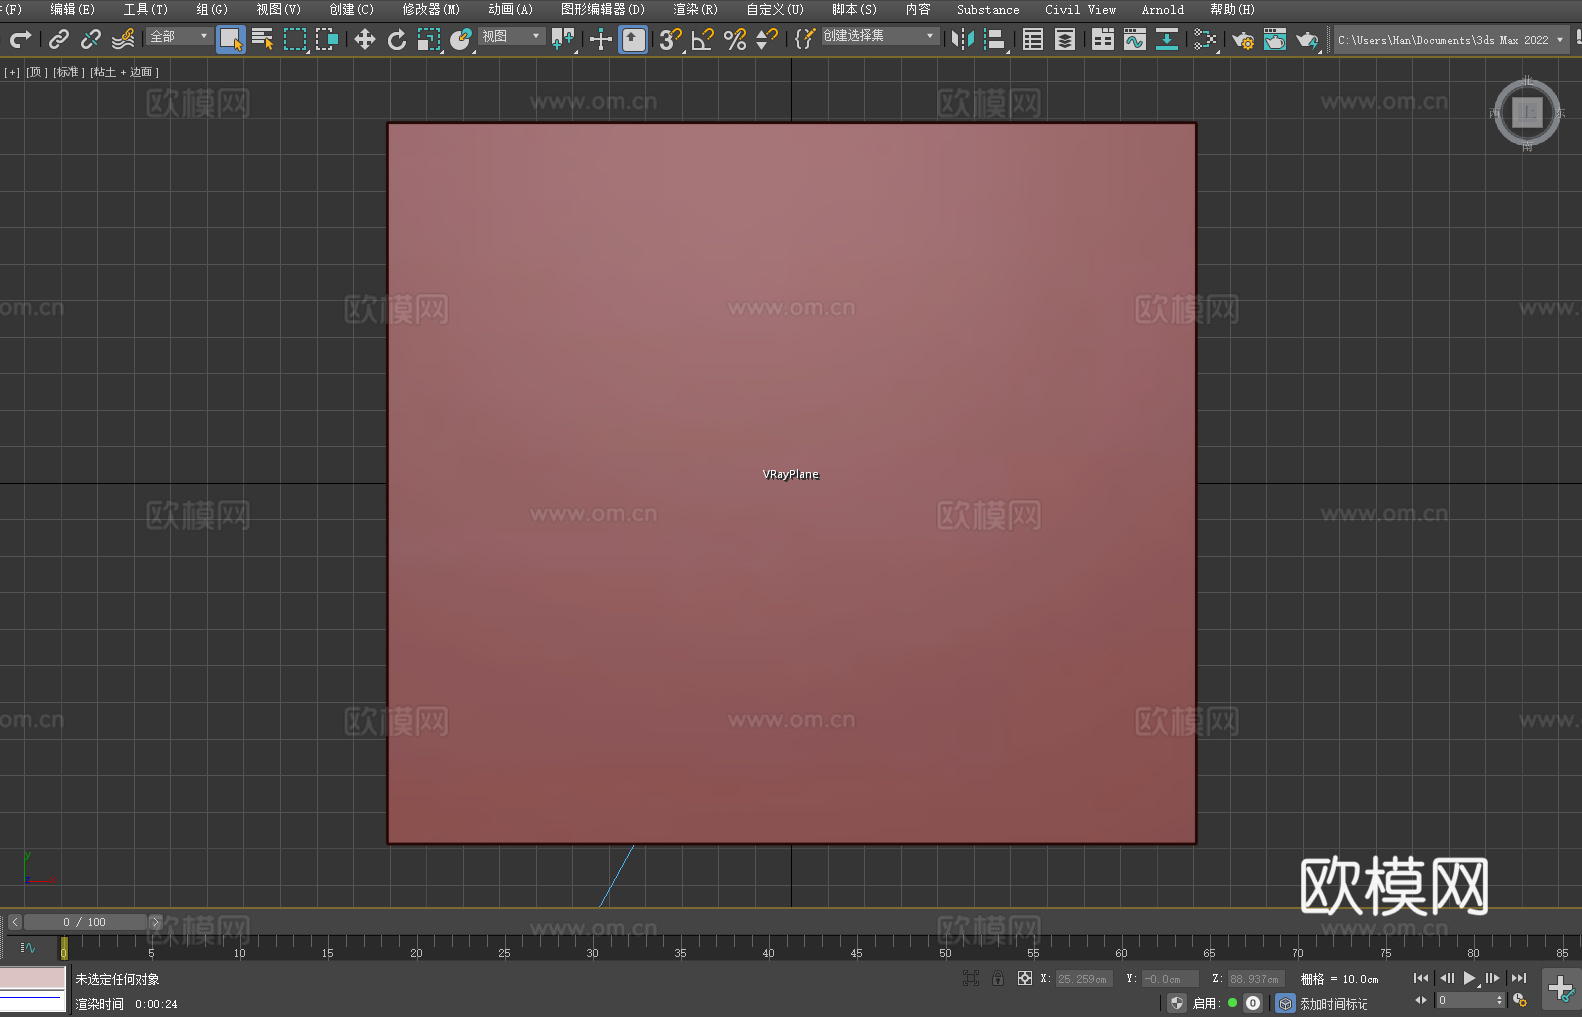Click time slider 0 / 100 handle
This screenshot has height=1017, width=1582.
point(85,922)
